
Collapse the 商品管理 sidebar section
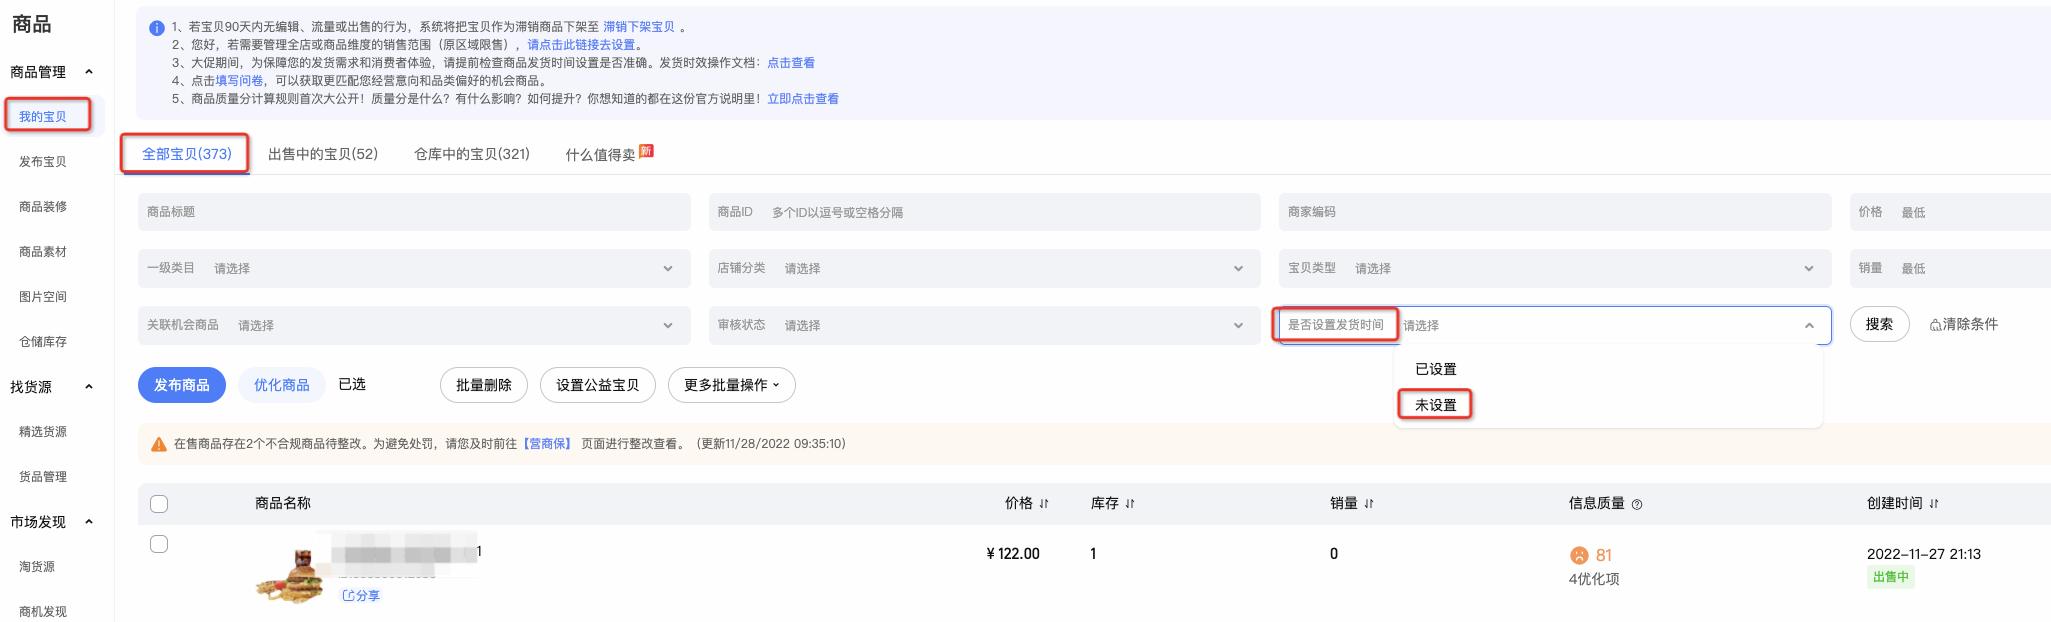[x=89, y=72]
